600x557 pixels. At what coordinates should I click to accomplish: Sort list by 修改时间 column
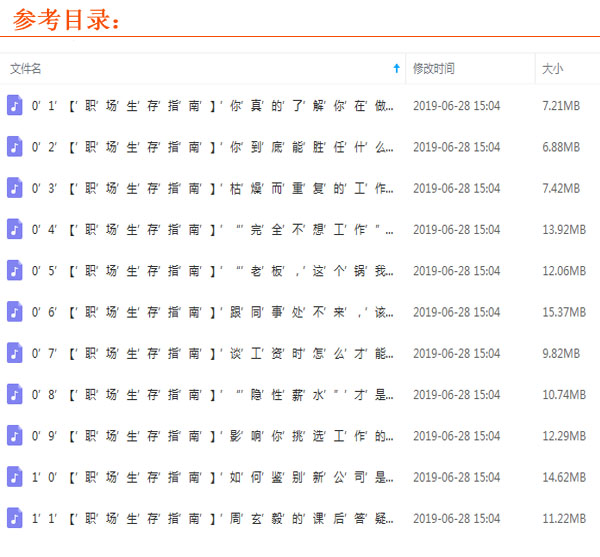coord(433,69)
